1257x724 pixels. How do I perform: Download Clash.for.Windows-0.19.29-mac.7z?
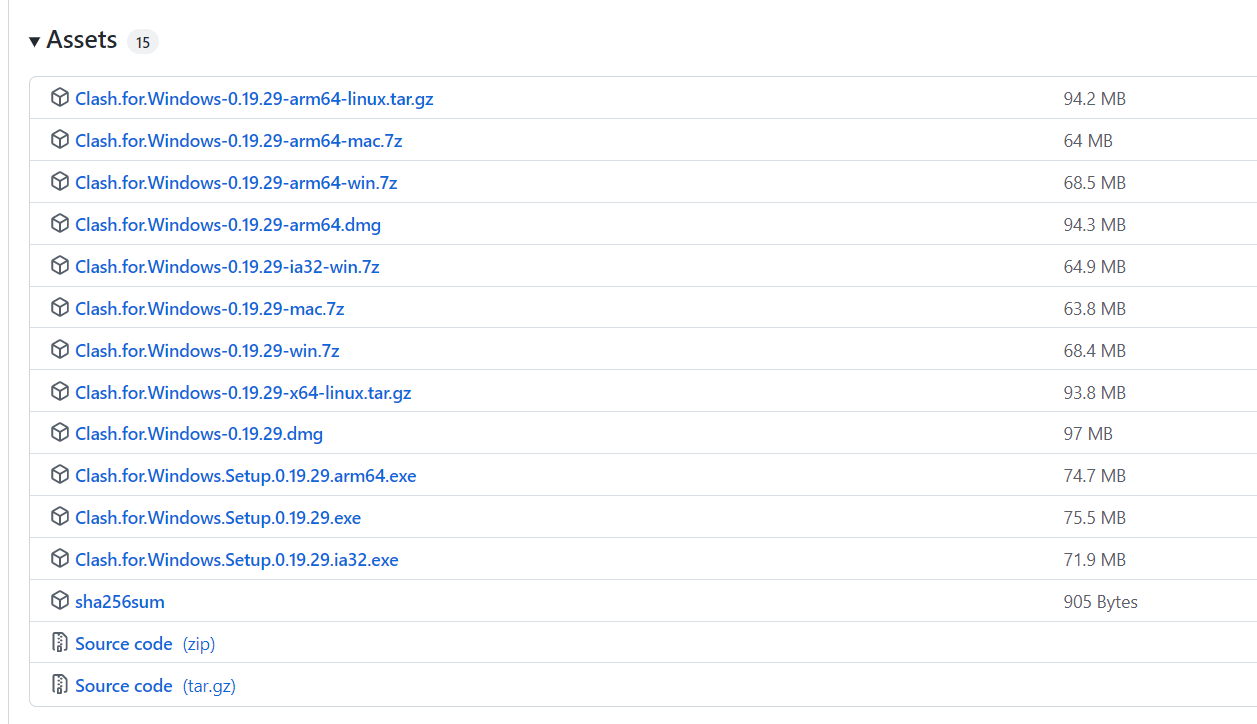(x=209, y=309)
